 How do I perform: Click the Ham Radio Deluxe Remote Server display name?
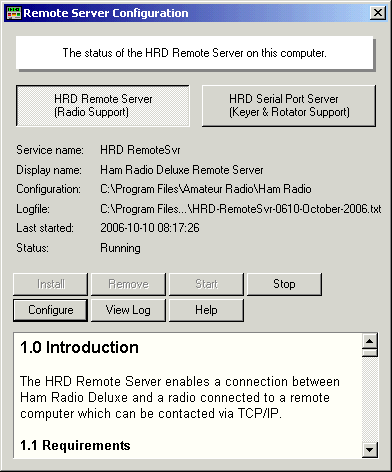tap(182, 170)
